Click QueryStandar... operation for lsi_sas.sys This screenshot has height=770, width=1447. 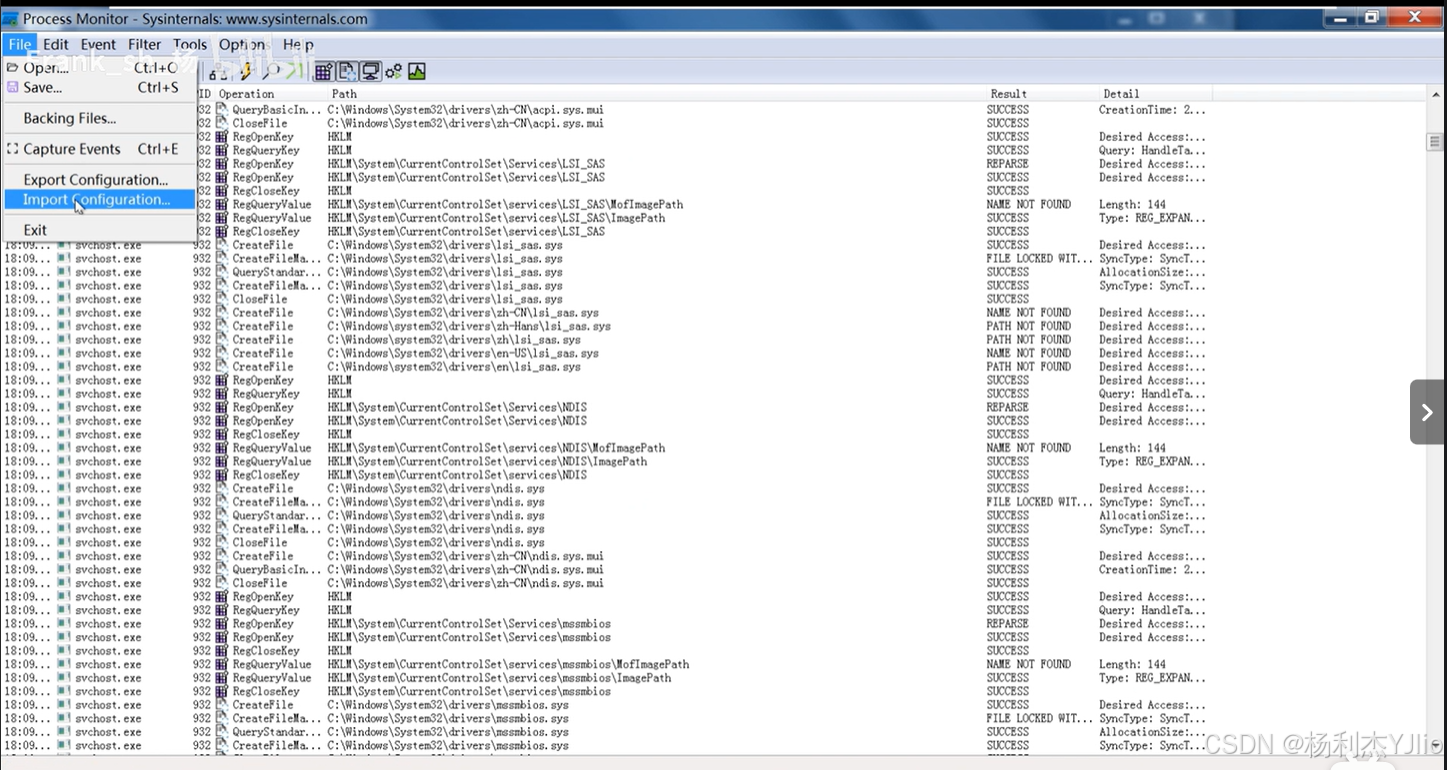(x=277, y=272)
